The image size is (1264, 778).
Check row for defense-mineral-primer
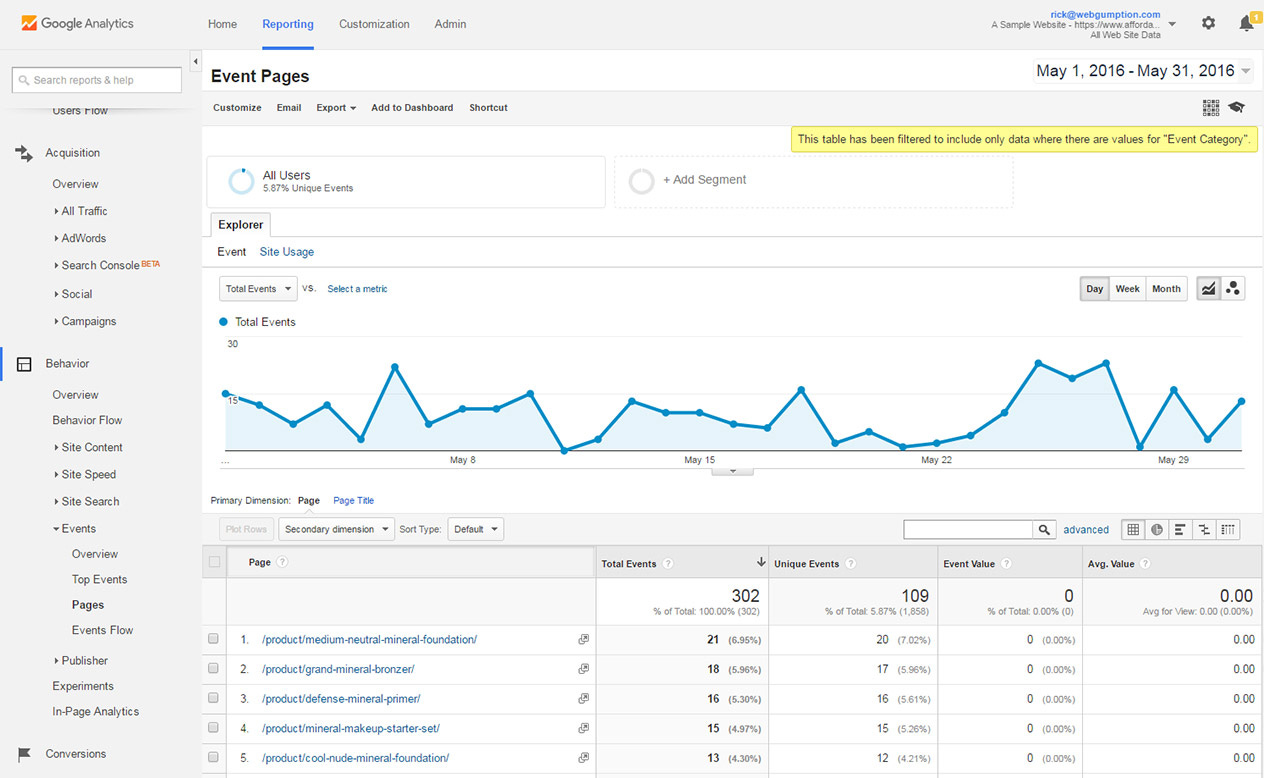click(x=213, y=698)
